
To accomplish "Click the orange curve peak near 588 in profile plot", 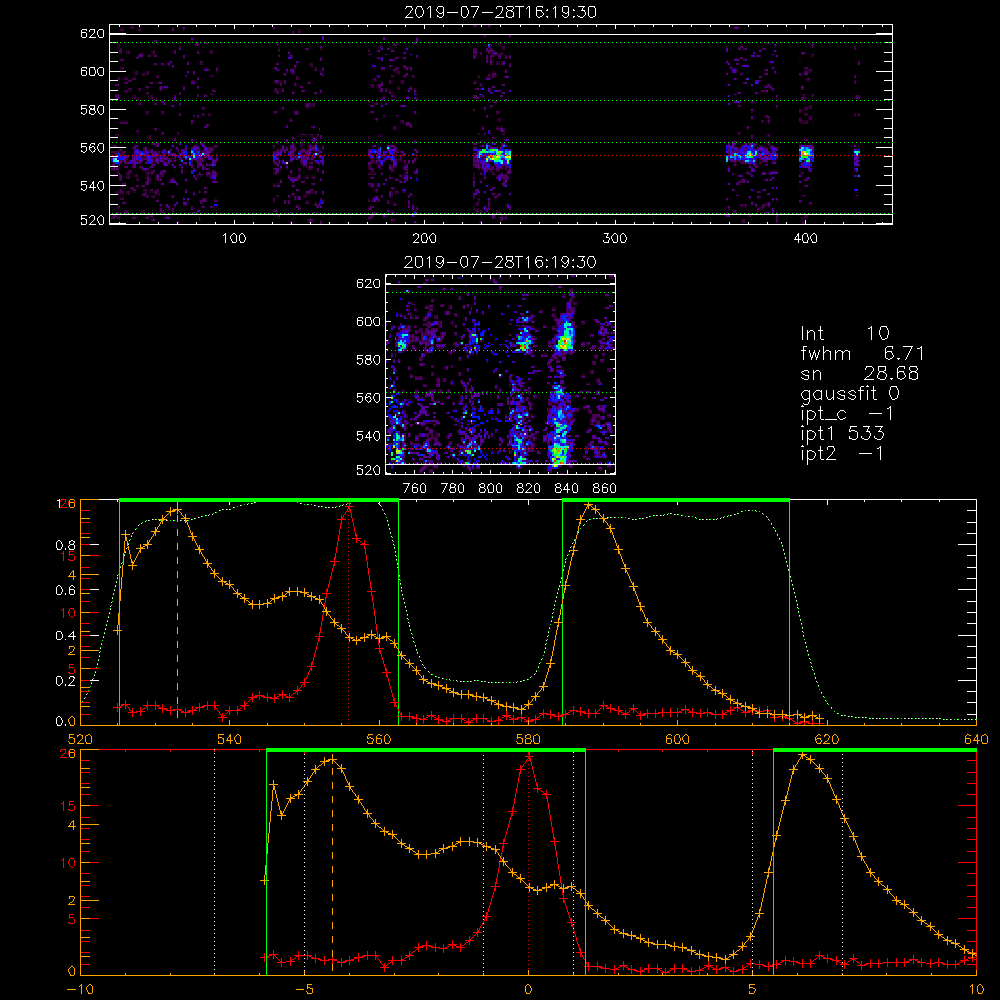I will click(588, 506).
